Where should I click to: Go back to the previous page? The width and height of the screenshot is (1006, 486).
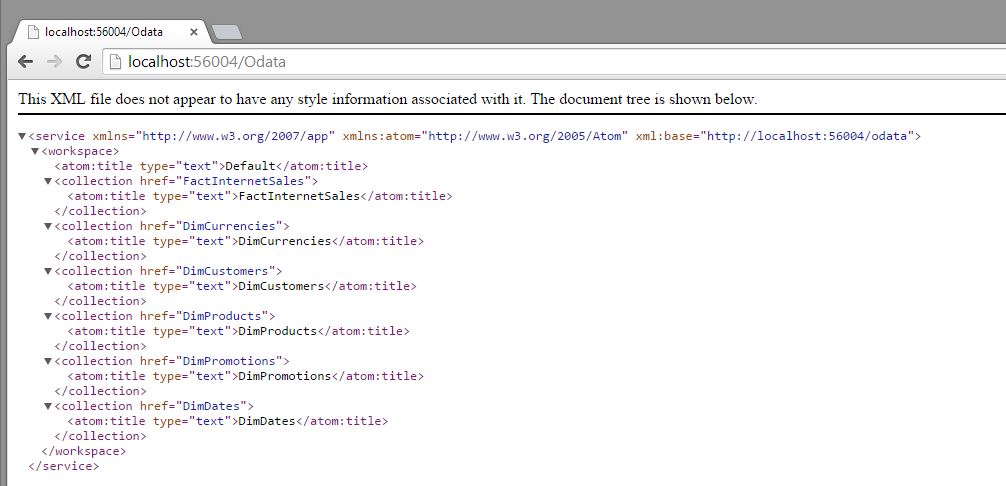(x=25, y=62)
